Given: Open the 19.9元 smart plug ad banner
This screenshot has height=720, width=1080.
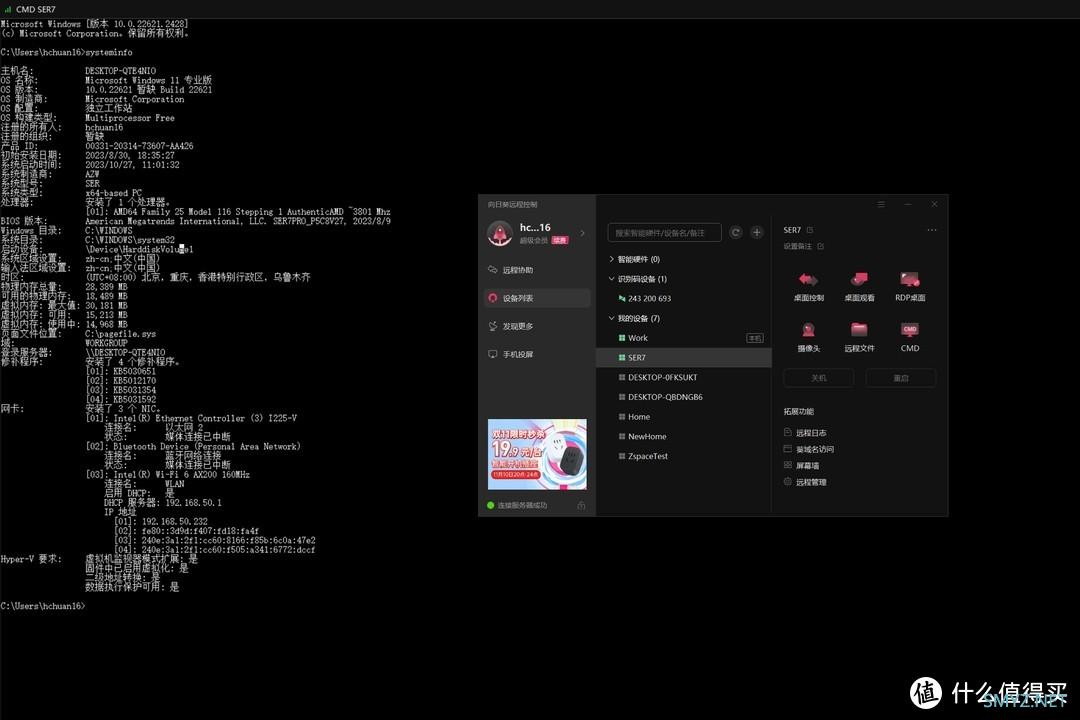Looking at the screenshot, I should click(x=537, y=454).
